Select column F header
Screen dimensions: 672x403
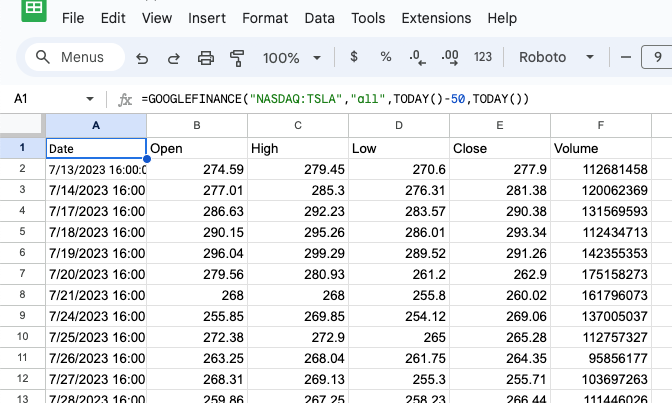point(600,126)
